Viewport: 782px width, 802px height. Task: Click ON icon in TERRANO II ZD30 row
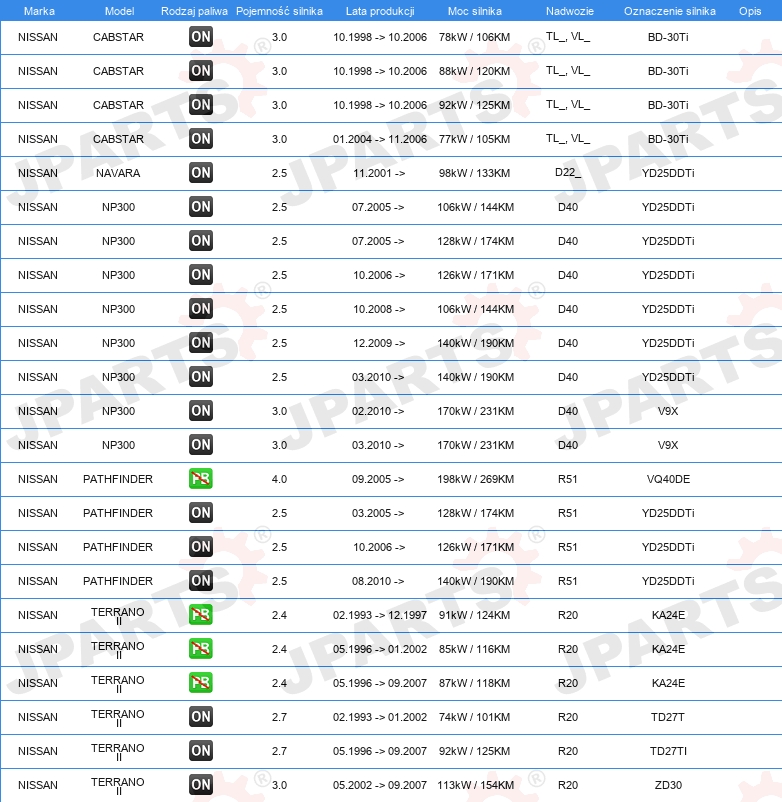(200, 785)
